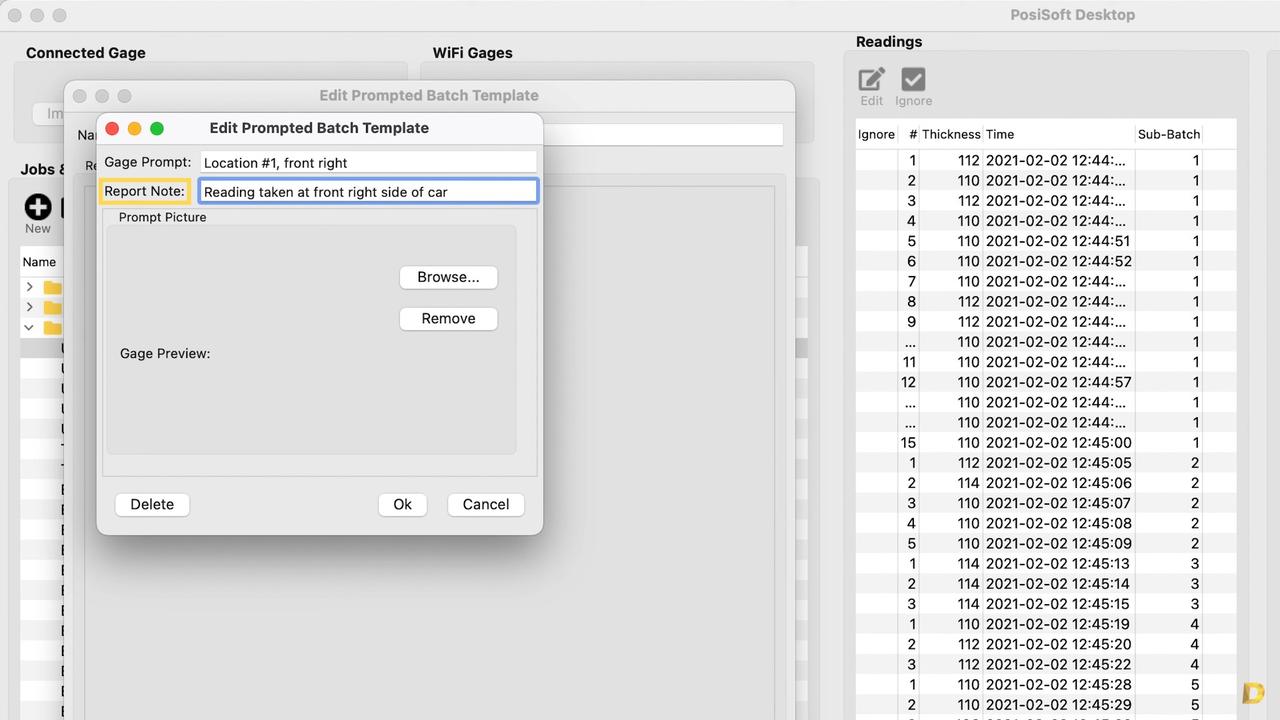Click the Sub-Batch column header
Viewport: 1280px width, 720px height.
click(1168, 134)
